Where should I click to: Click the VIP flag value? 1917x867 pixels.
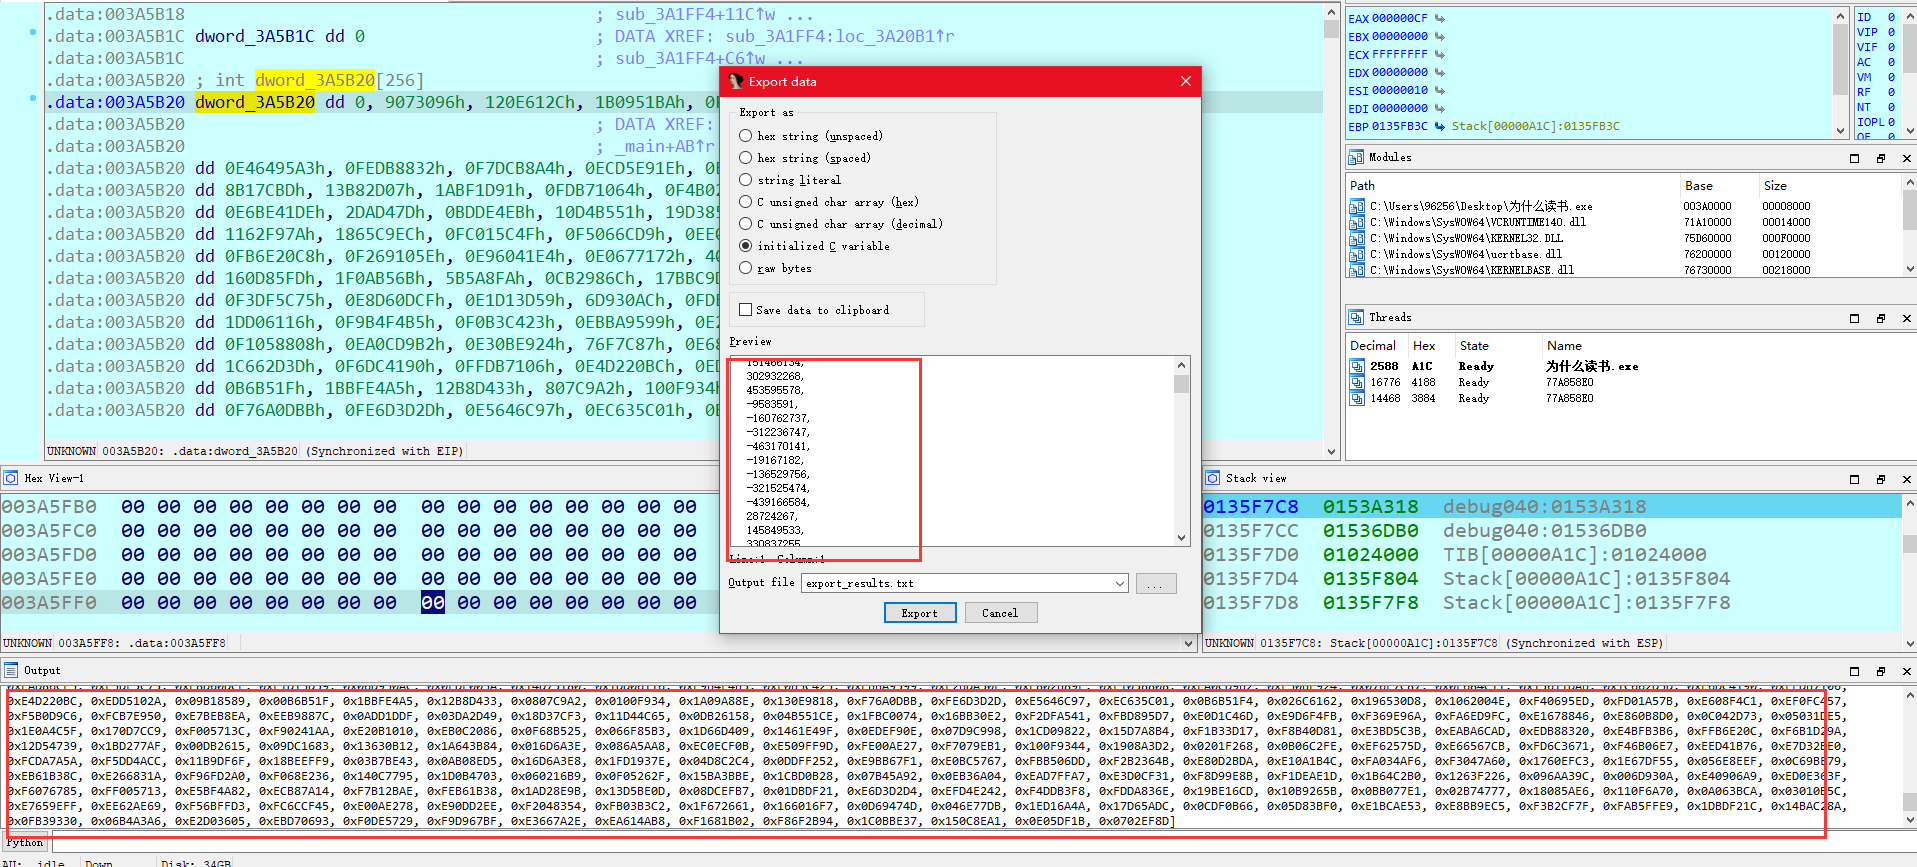point(1891,32)
